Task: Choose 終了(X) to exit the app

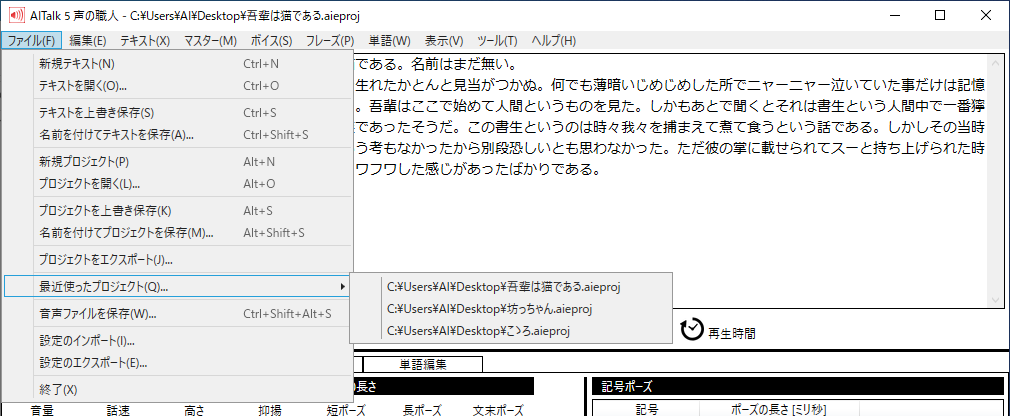Action: point(178,390)
